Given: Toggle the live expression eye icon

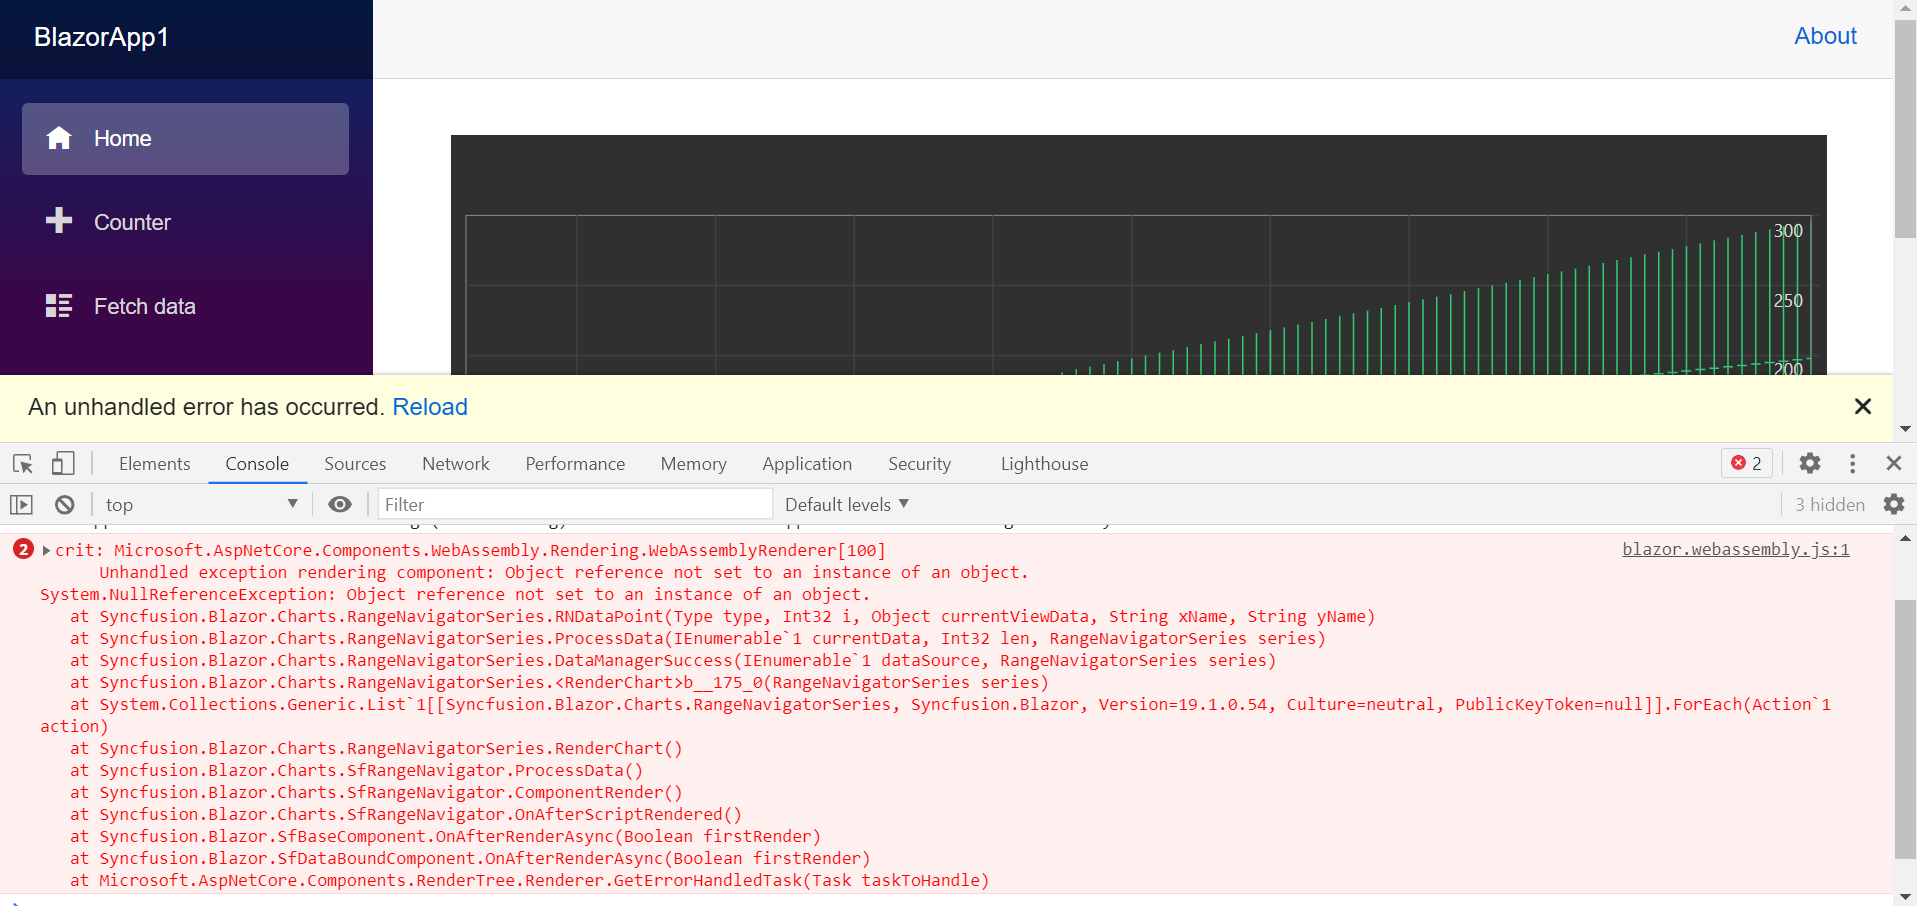Looking at the screenshot, I should pos(340,505).
